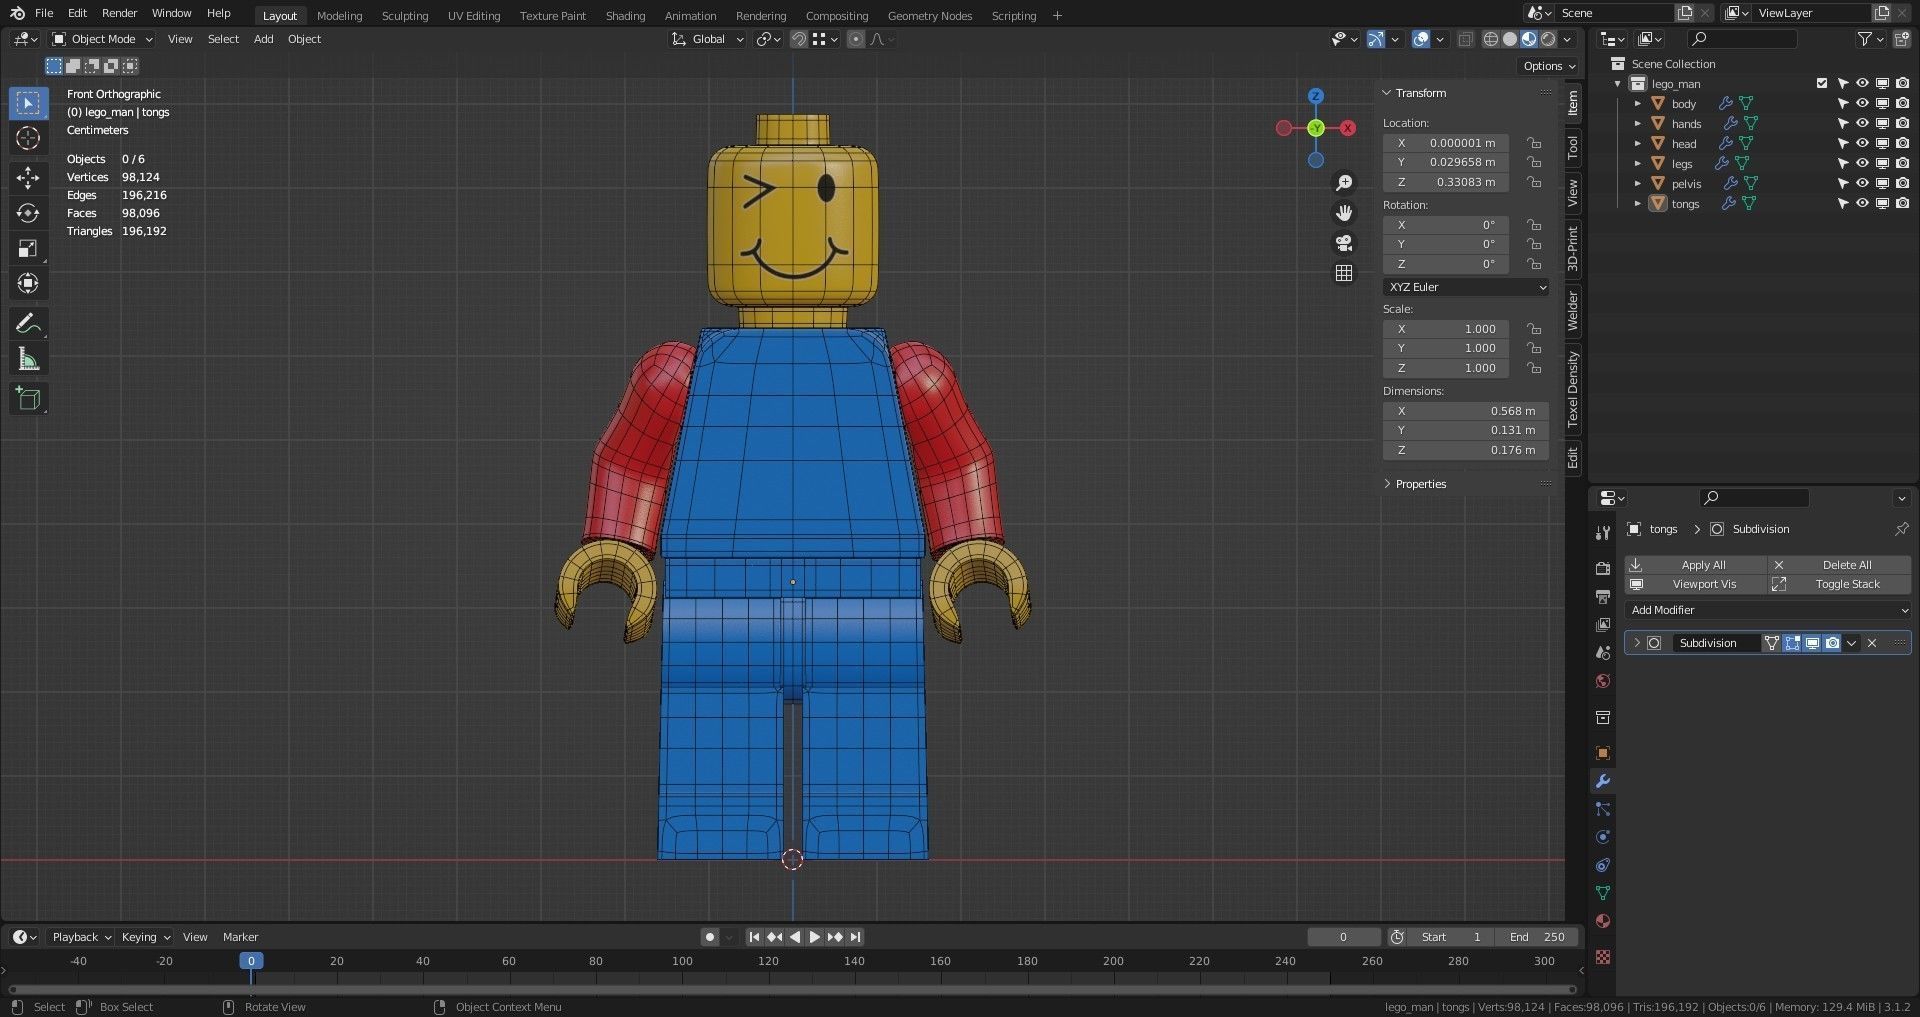Screen dimensions: 1920x1017
Task: Click the zoom magnifier in viewport
Action: [x=1344, y=183]
